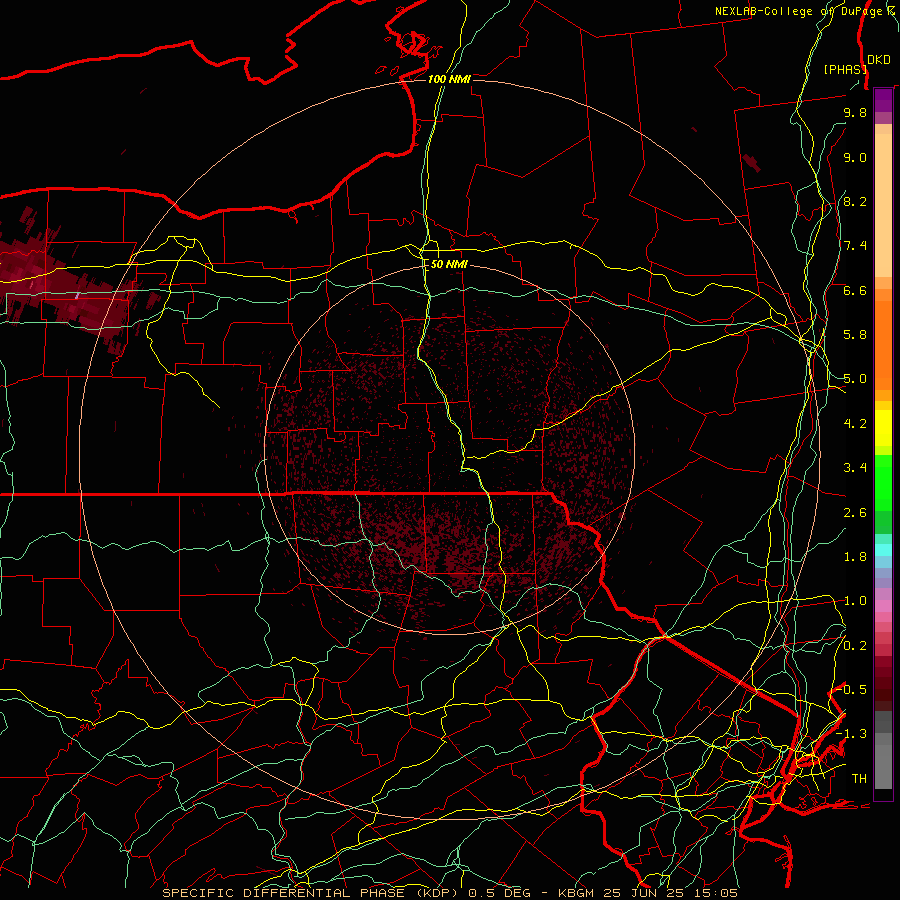
Task: Click the 50 NMI range ring label
Action: (x=449, y=264)
